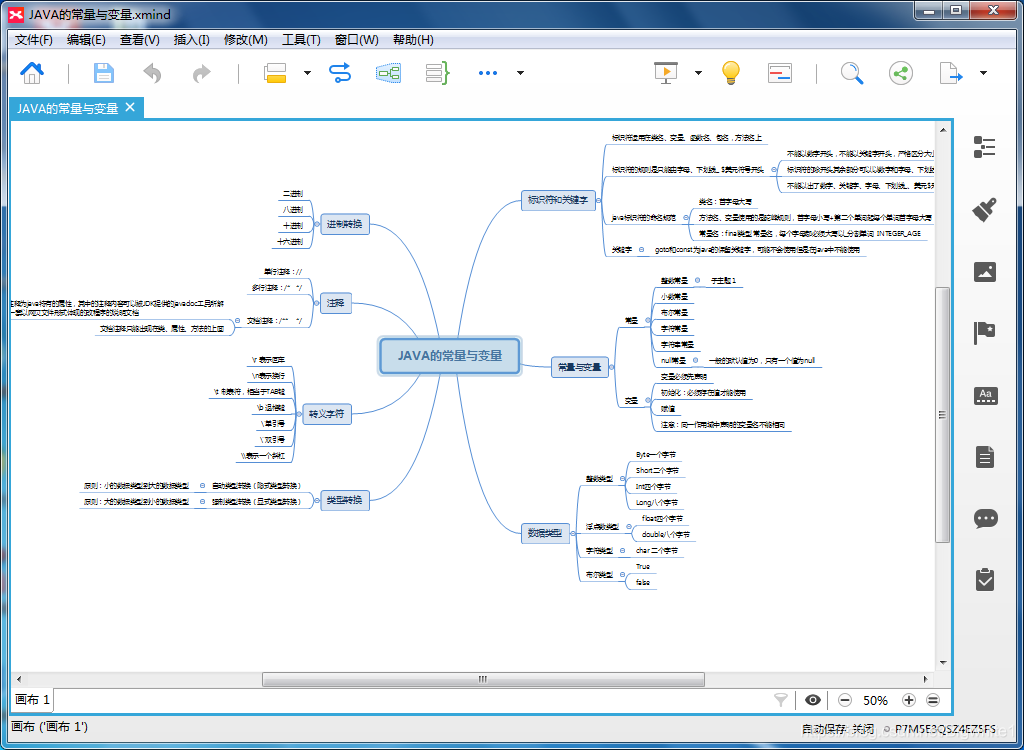The height and width of the screenshot is (750, 1024).
Task: Open the Notes document panel
Action: click(x=985, y=457)
